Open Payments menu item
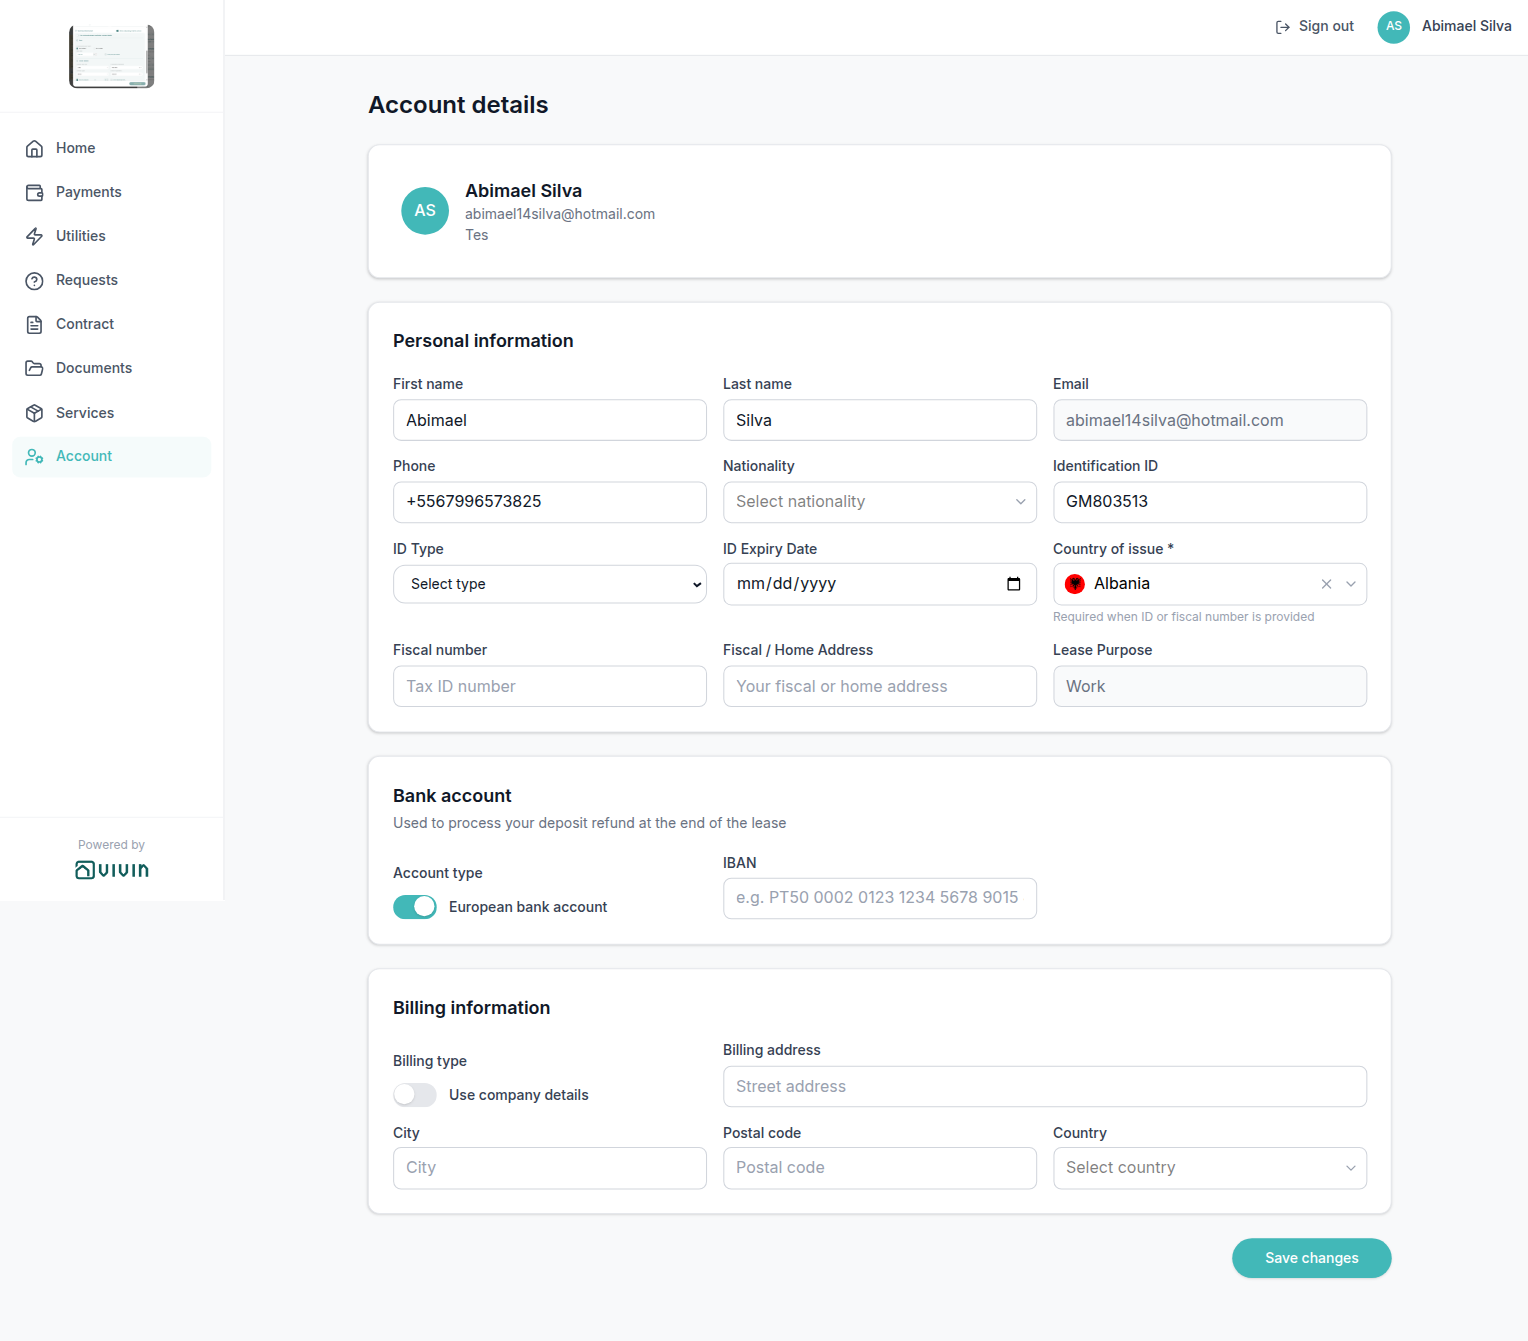 [112, 192]
